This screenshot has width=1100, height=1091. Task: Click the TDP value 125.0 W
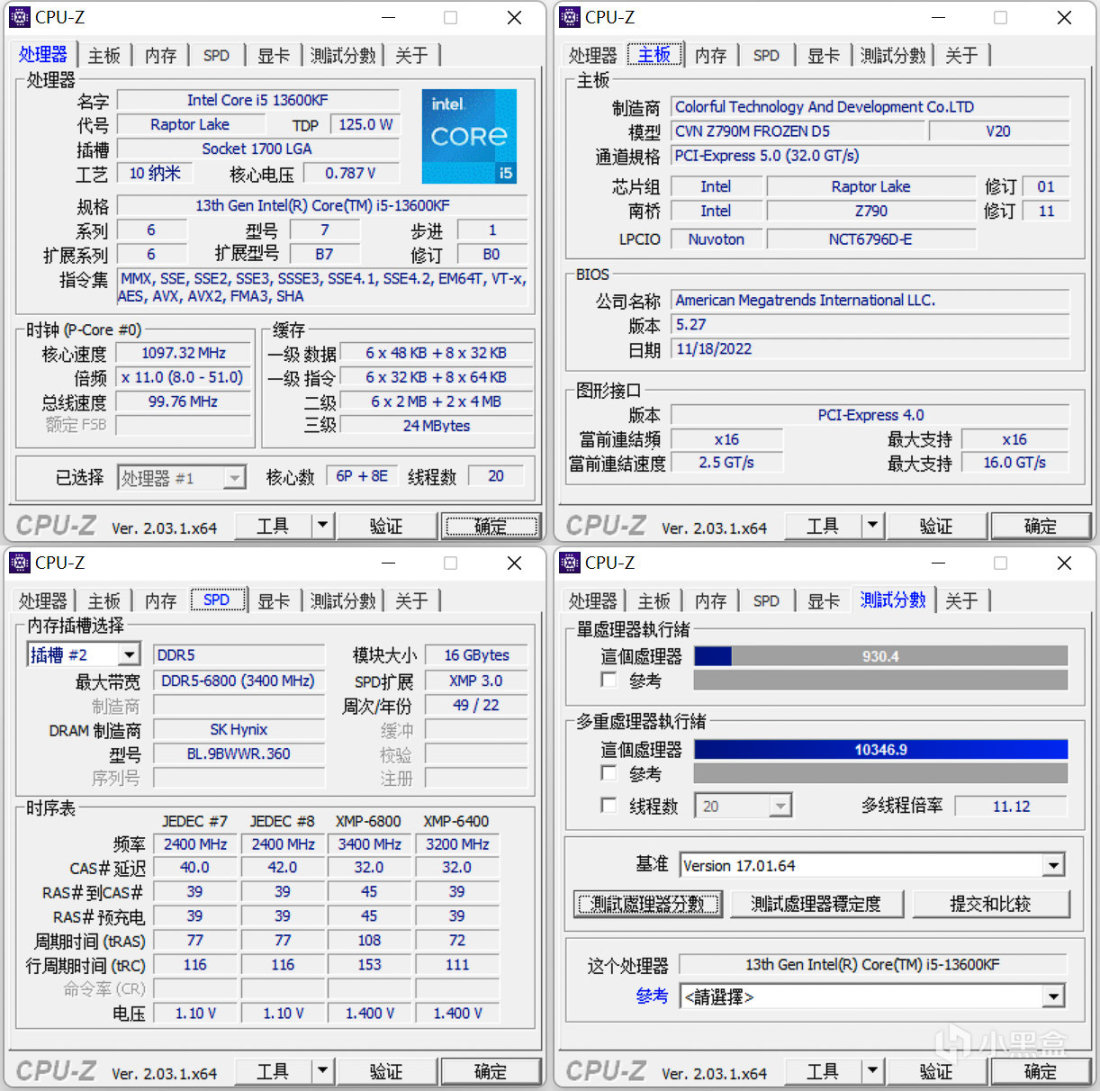[x=365, y=124]
